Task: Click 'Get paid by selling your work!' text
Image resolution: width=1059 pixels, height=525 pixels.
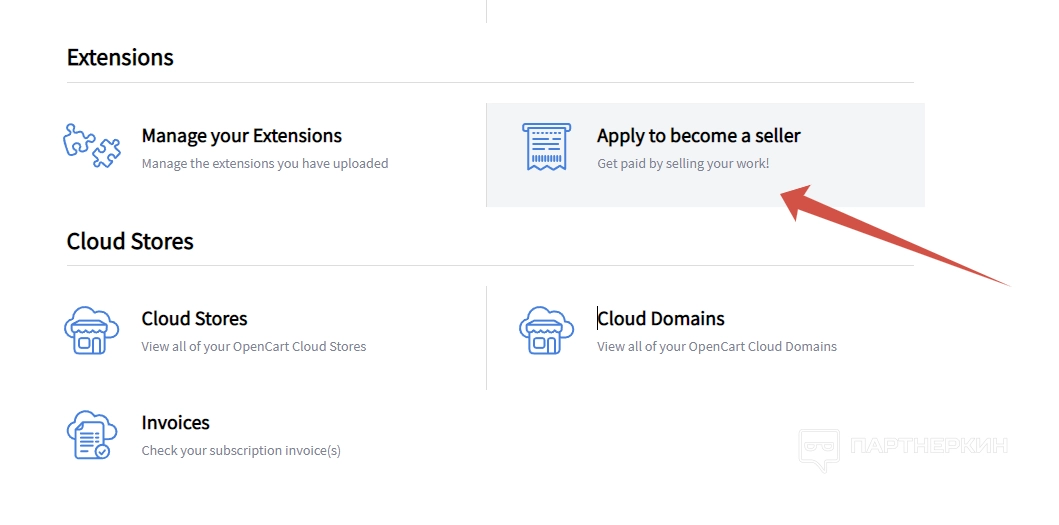Action: point(683,163)
